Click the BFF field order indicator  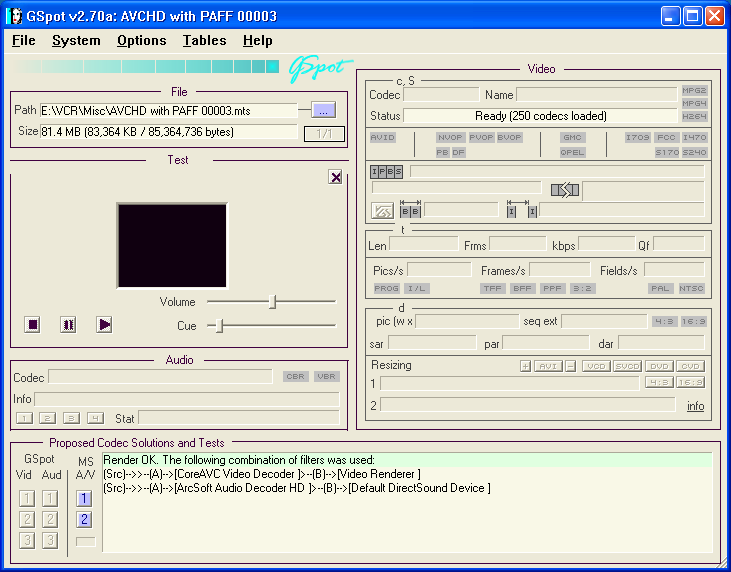point(522,289)
